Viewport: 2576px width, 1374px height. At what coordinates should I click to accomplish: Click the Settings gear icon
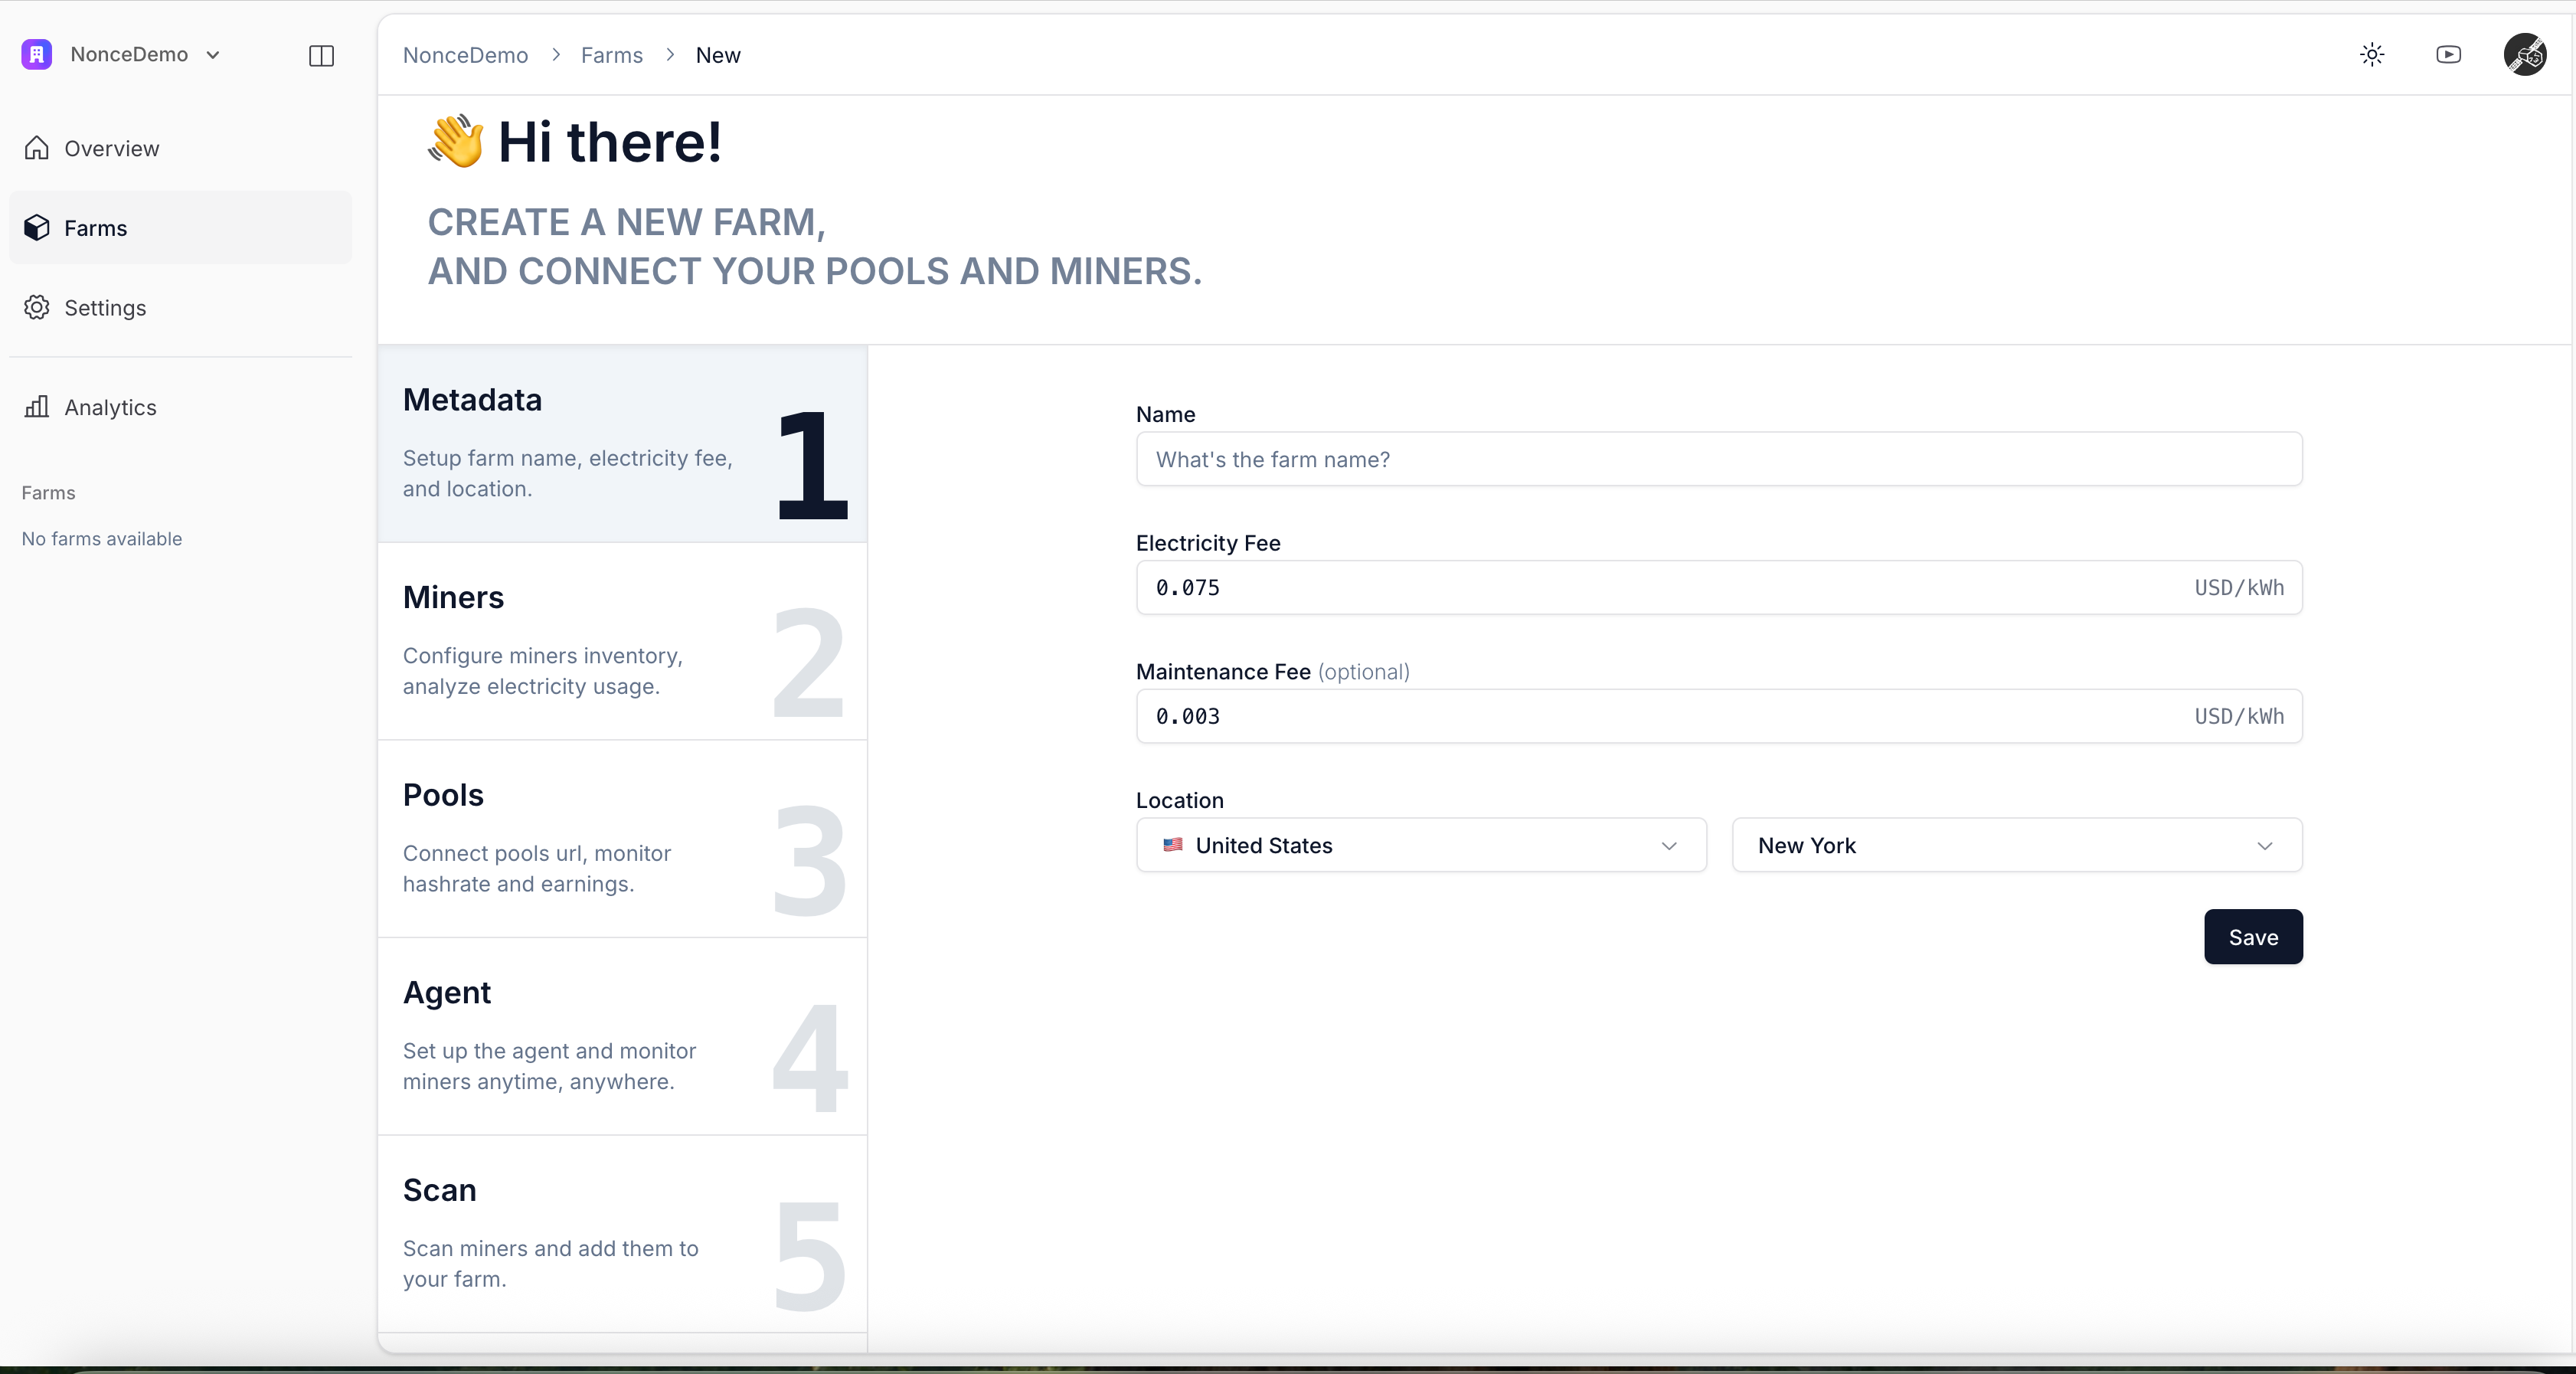[x=37, y=307]
